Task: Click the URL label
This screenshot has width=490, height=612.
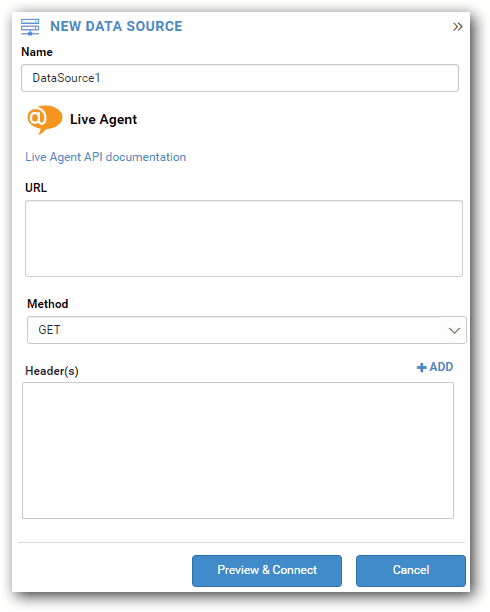Action: 36,188
